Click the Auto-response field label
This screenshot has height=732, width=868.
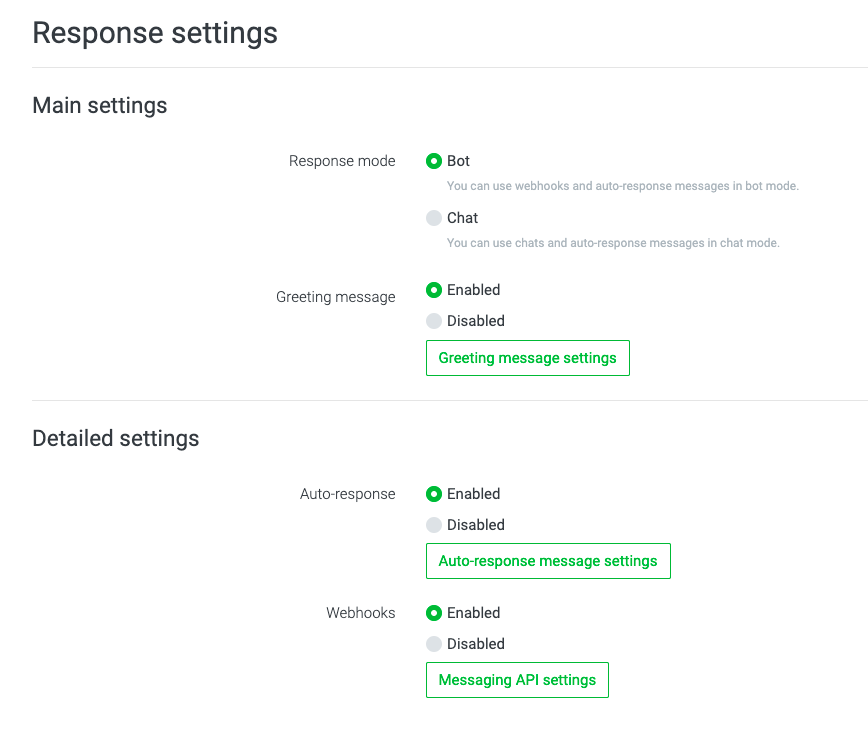(x=348, y=494)
